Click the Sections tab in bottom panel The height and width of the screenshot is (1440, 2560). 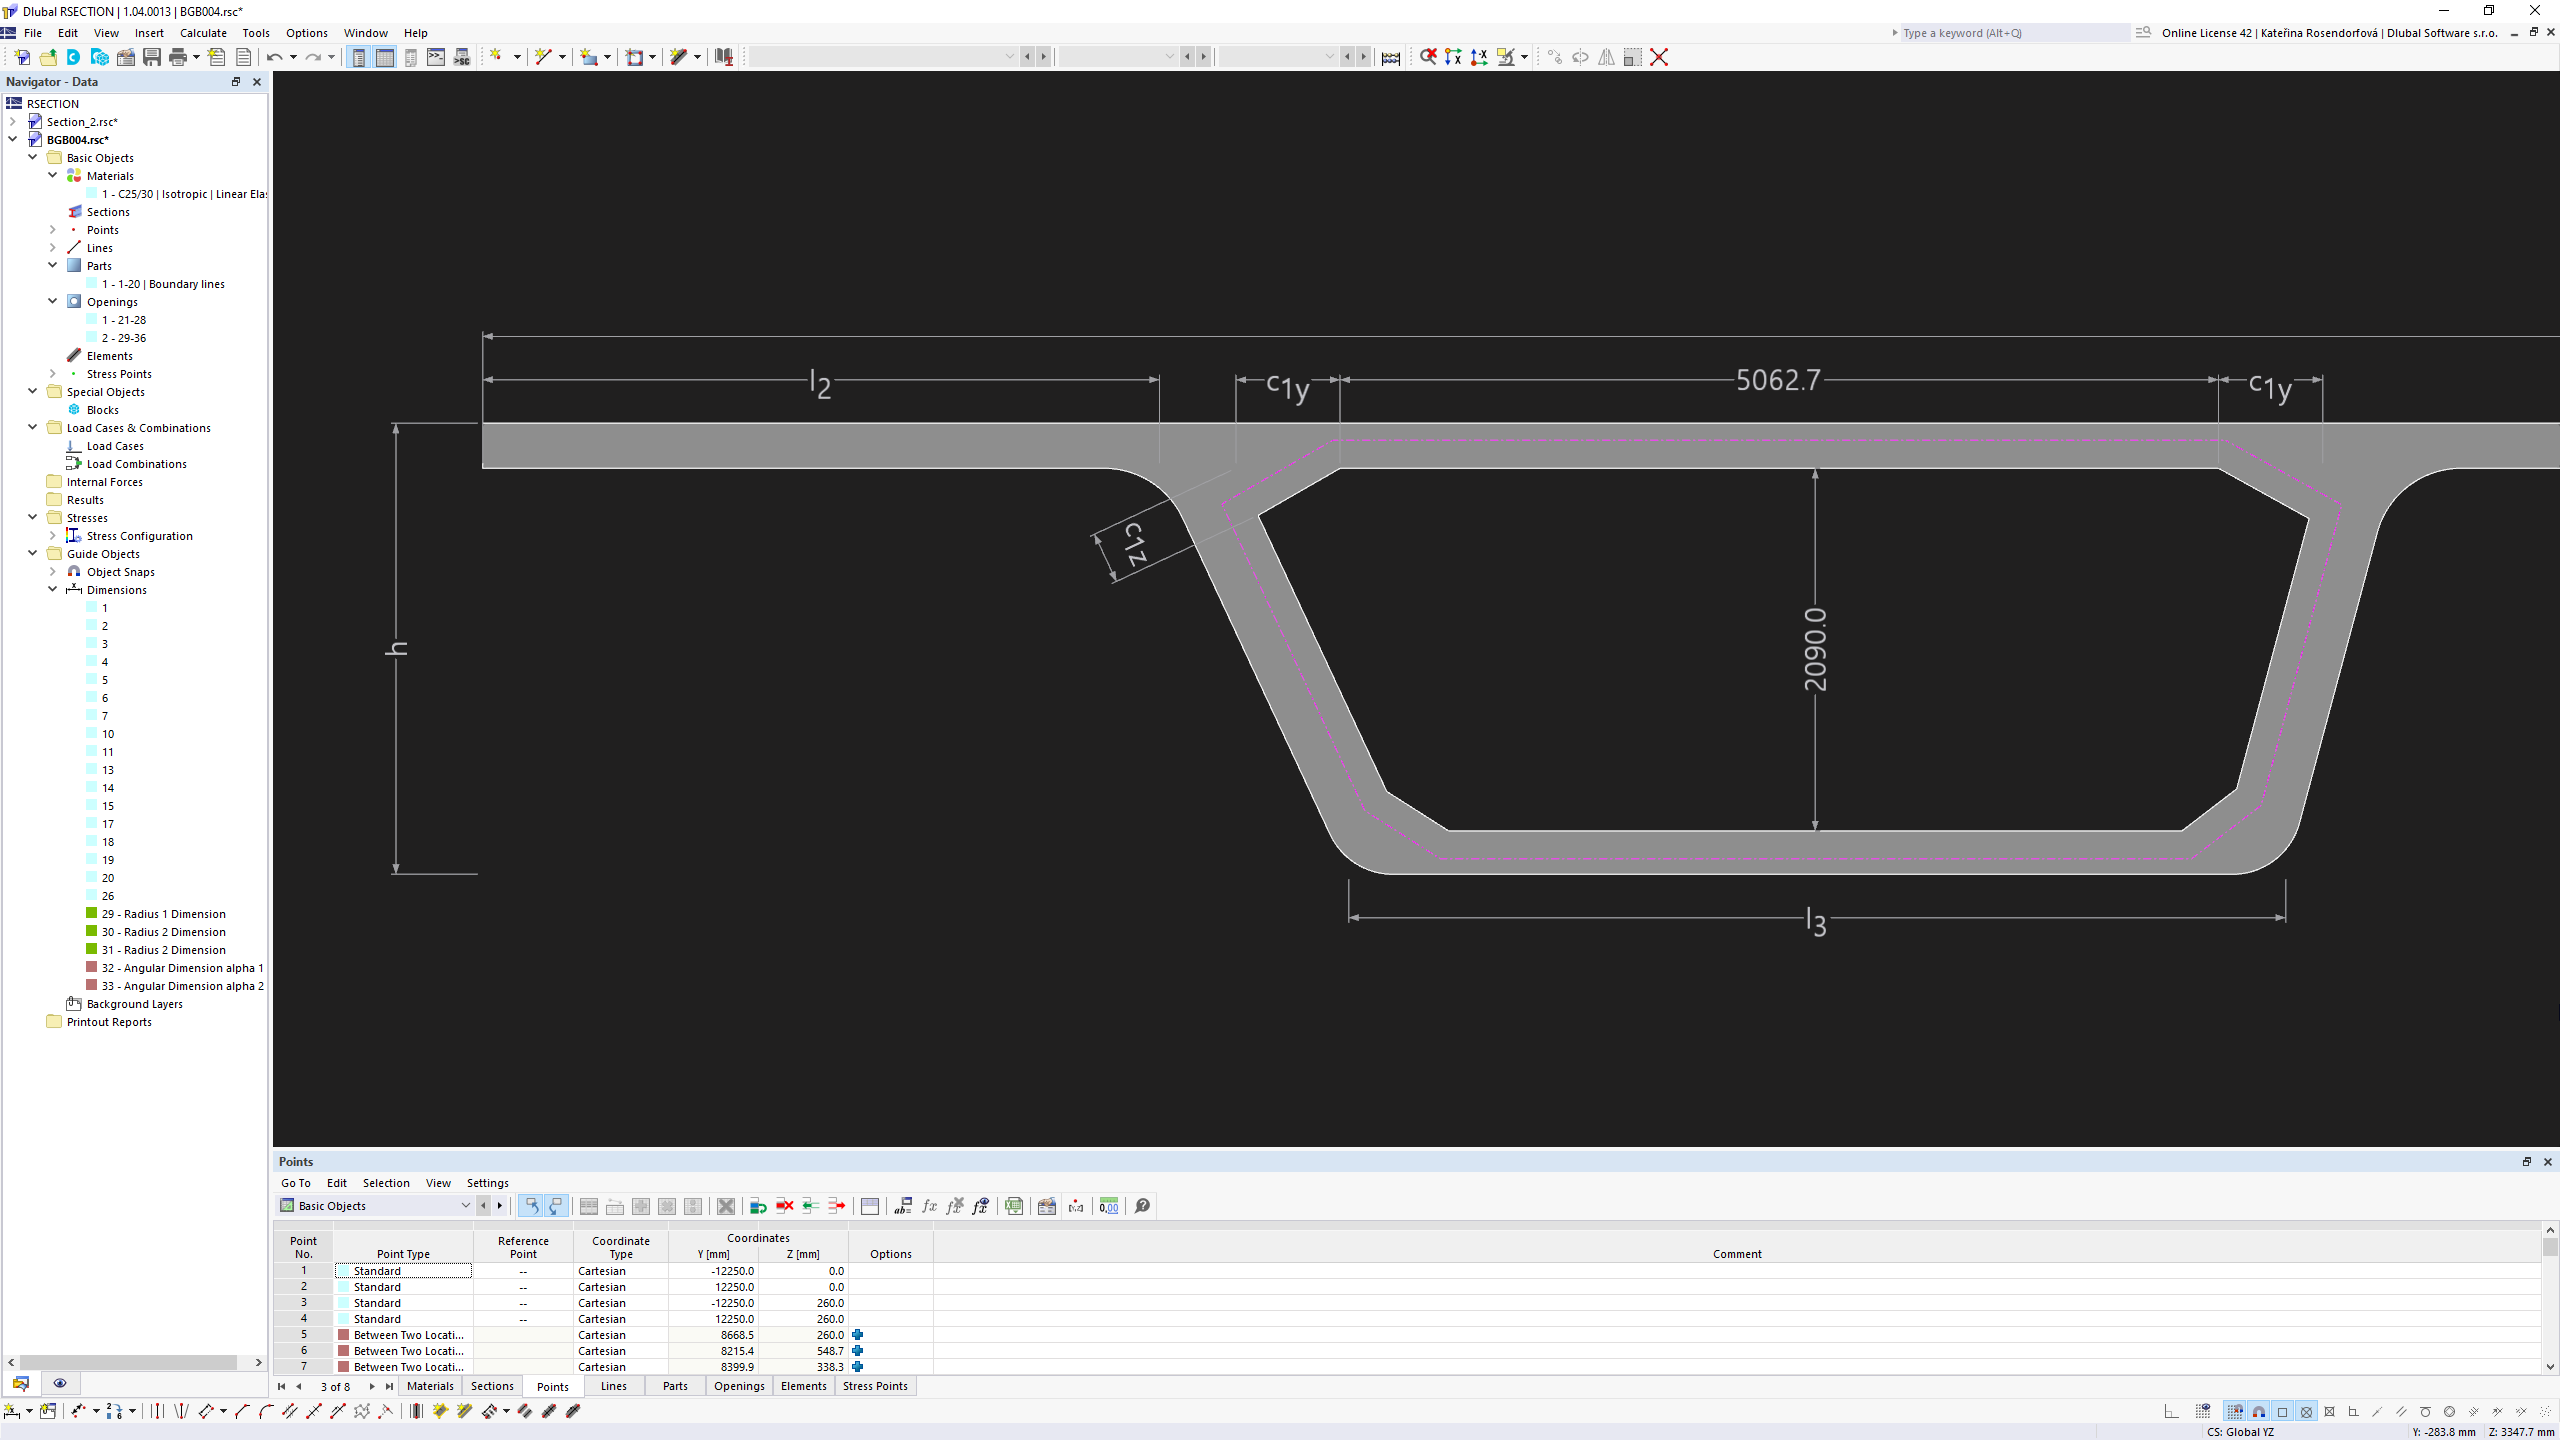click(491, 1385)
